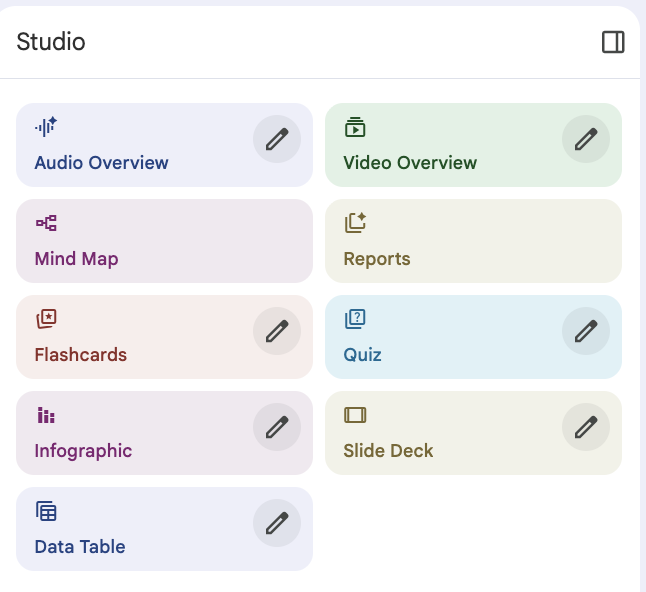Click the Mind Map diagram icon
The width and height of the screenshot is (646, 592).
pyautogui.click(x=46, y=223)
